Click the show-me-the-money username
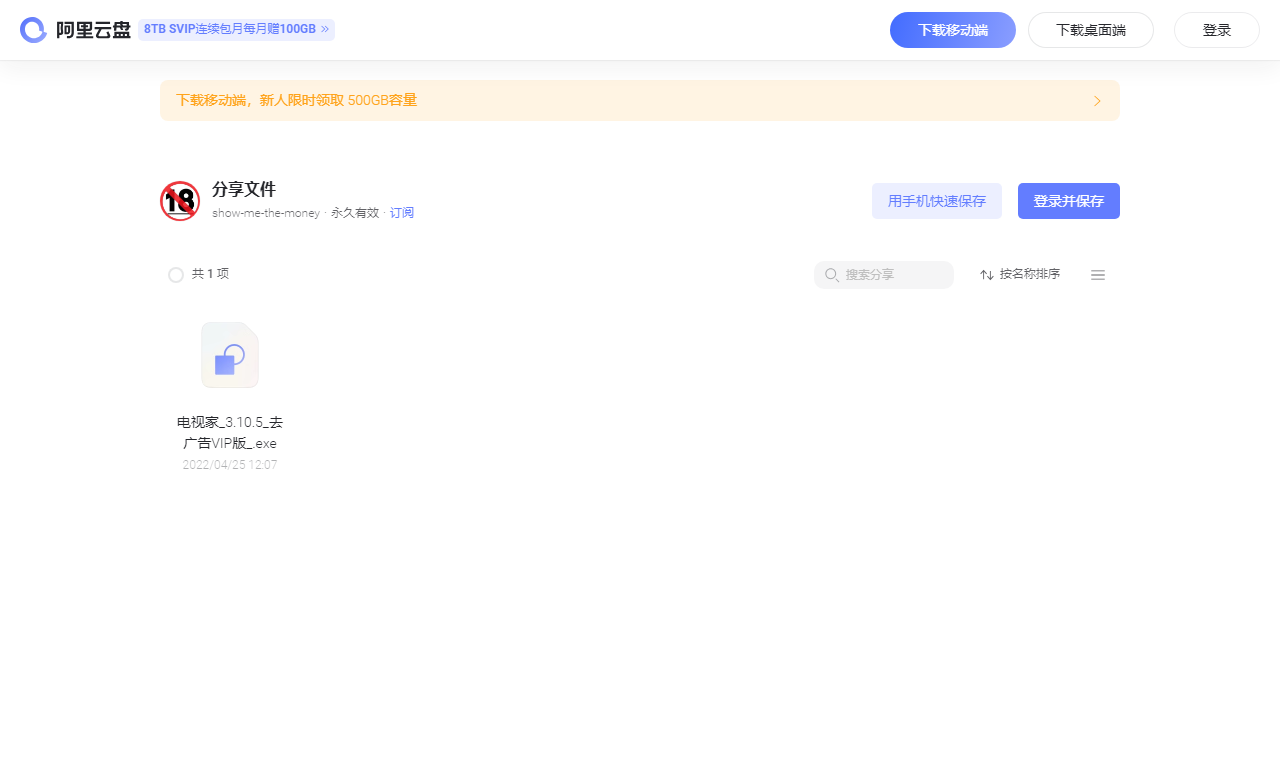Screen dimensions: 1280x768 pyautogui.click(x=266, y=213)
